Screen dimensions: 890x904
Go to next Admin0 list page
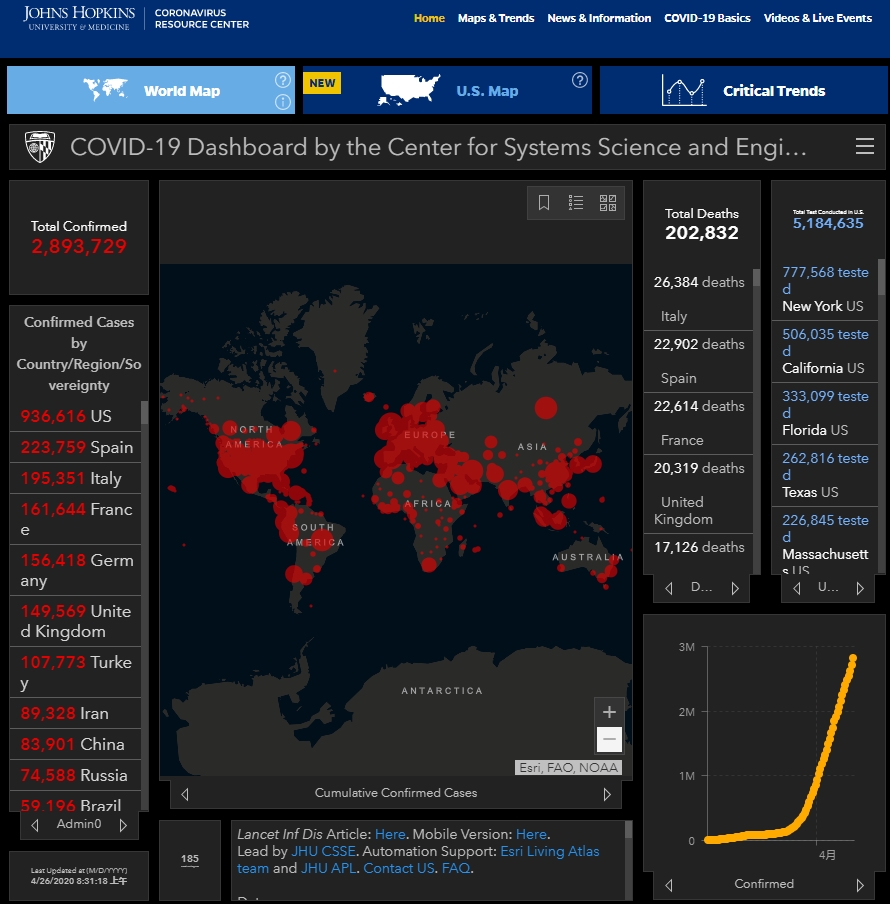123,825
